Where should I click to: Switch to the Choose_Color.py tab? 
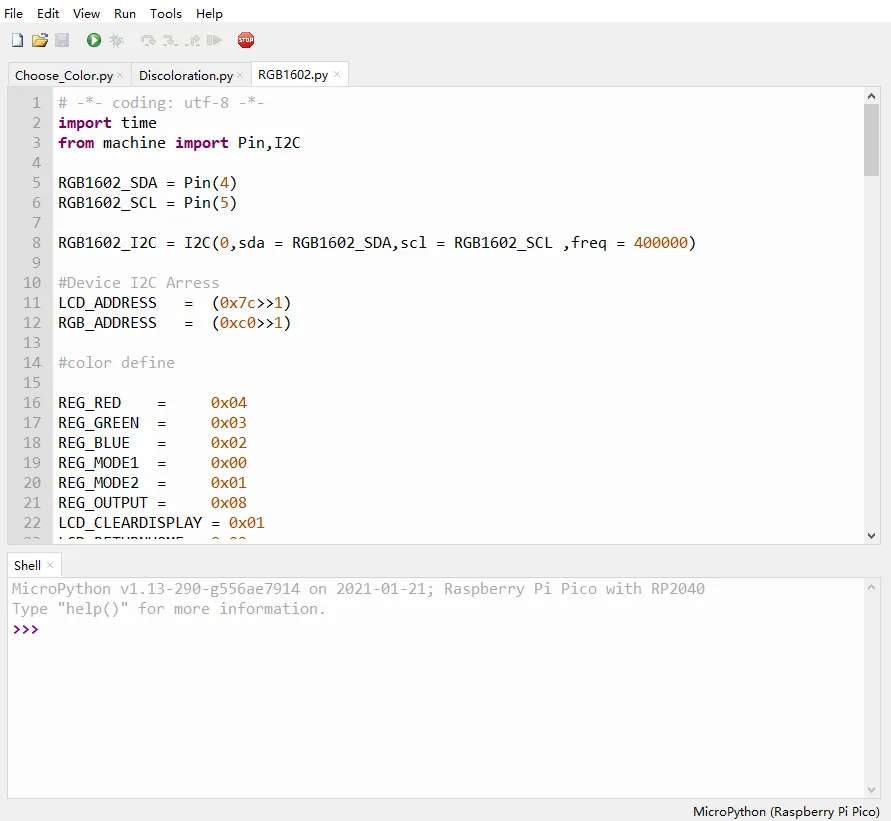click(64, 76)
